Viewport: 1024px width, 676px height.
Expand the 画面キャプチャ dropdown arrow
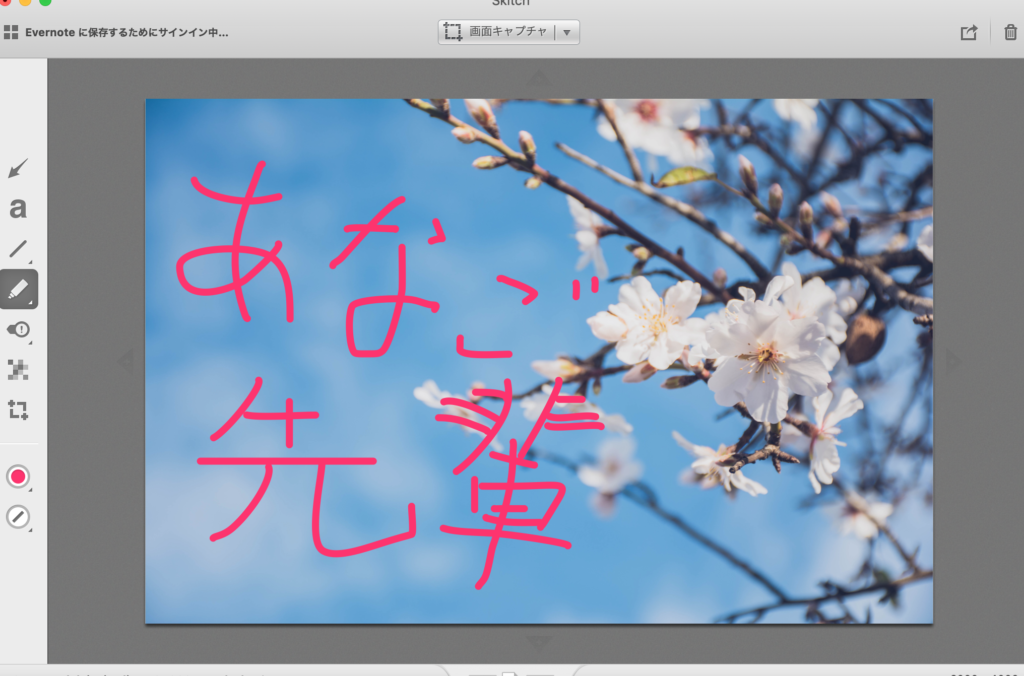coord(566,32)
